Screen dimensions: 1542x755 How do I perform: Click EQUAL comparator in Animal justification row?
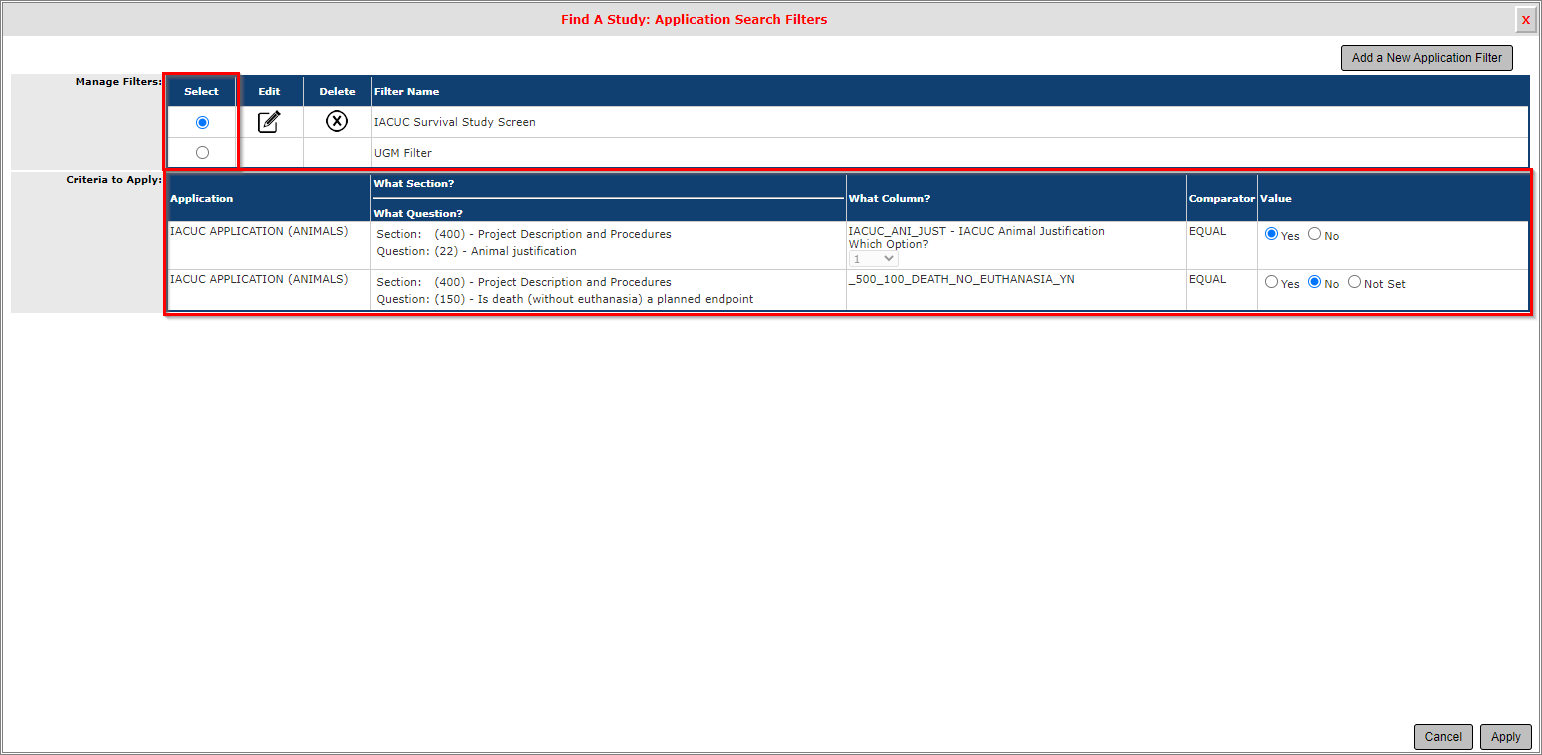click(x=1207, y=231)
